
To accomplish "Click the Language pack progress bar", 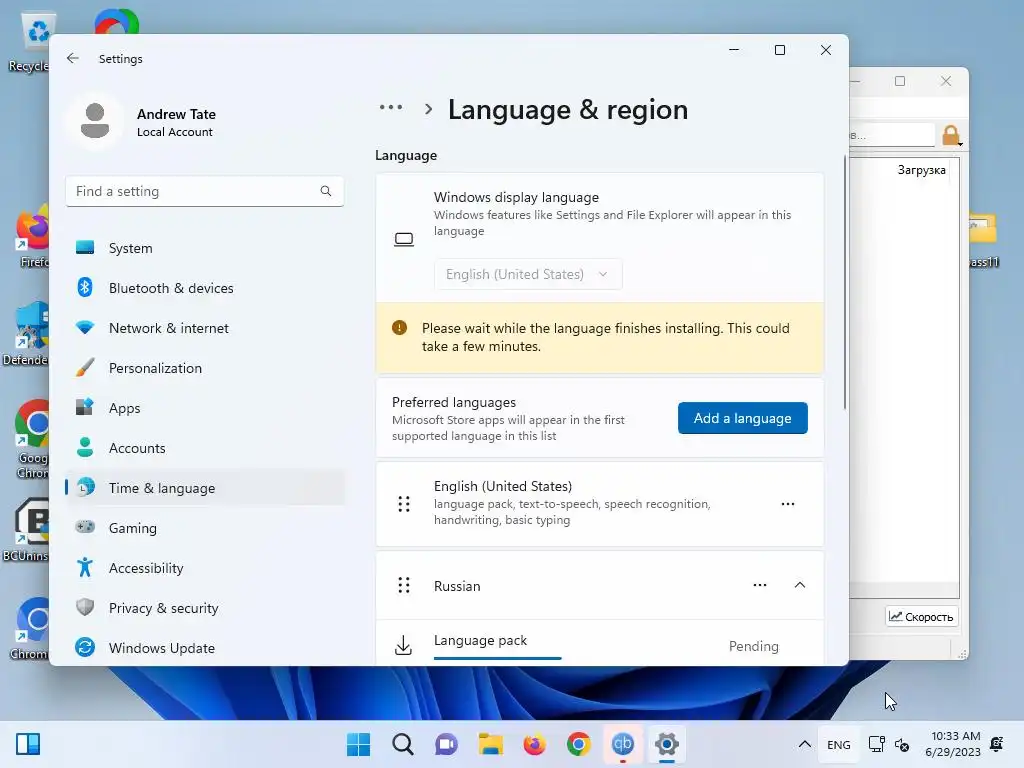I will (498, 658).
